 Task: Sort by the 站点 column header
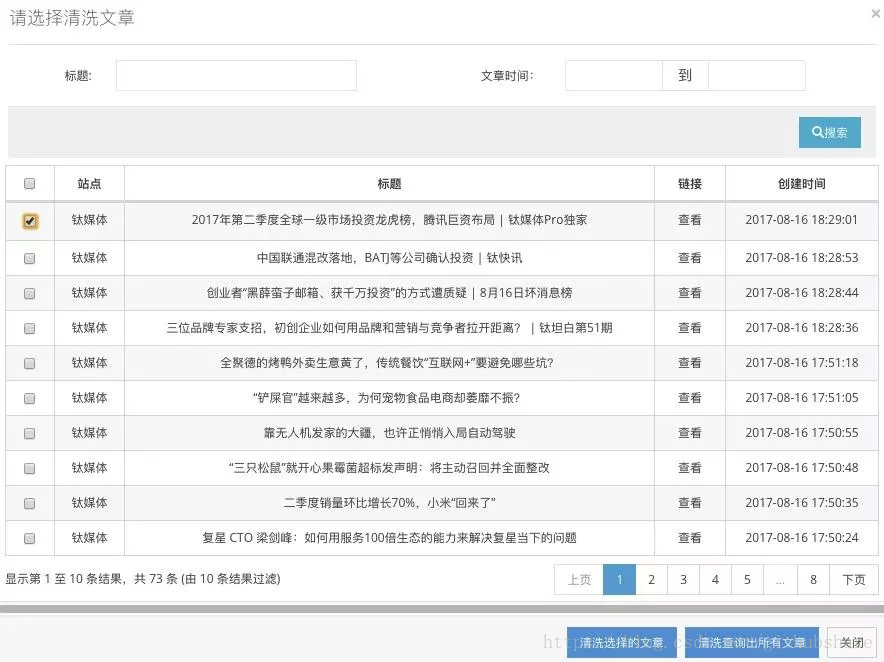pyautogui.click(x=89, y=183)
